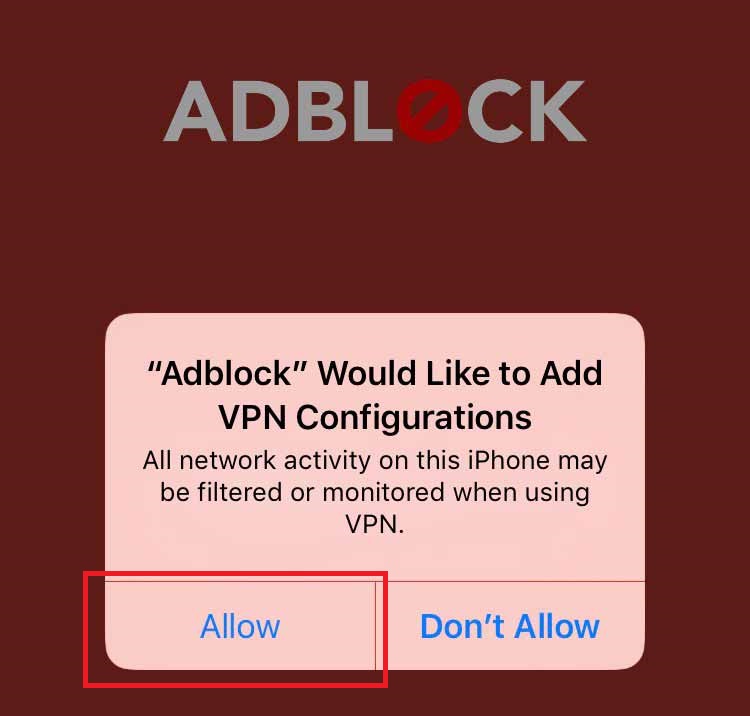The image size is (750, 716).
Task: Click the final "VPN." line of message
Action: 375,525
